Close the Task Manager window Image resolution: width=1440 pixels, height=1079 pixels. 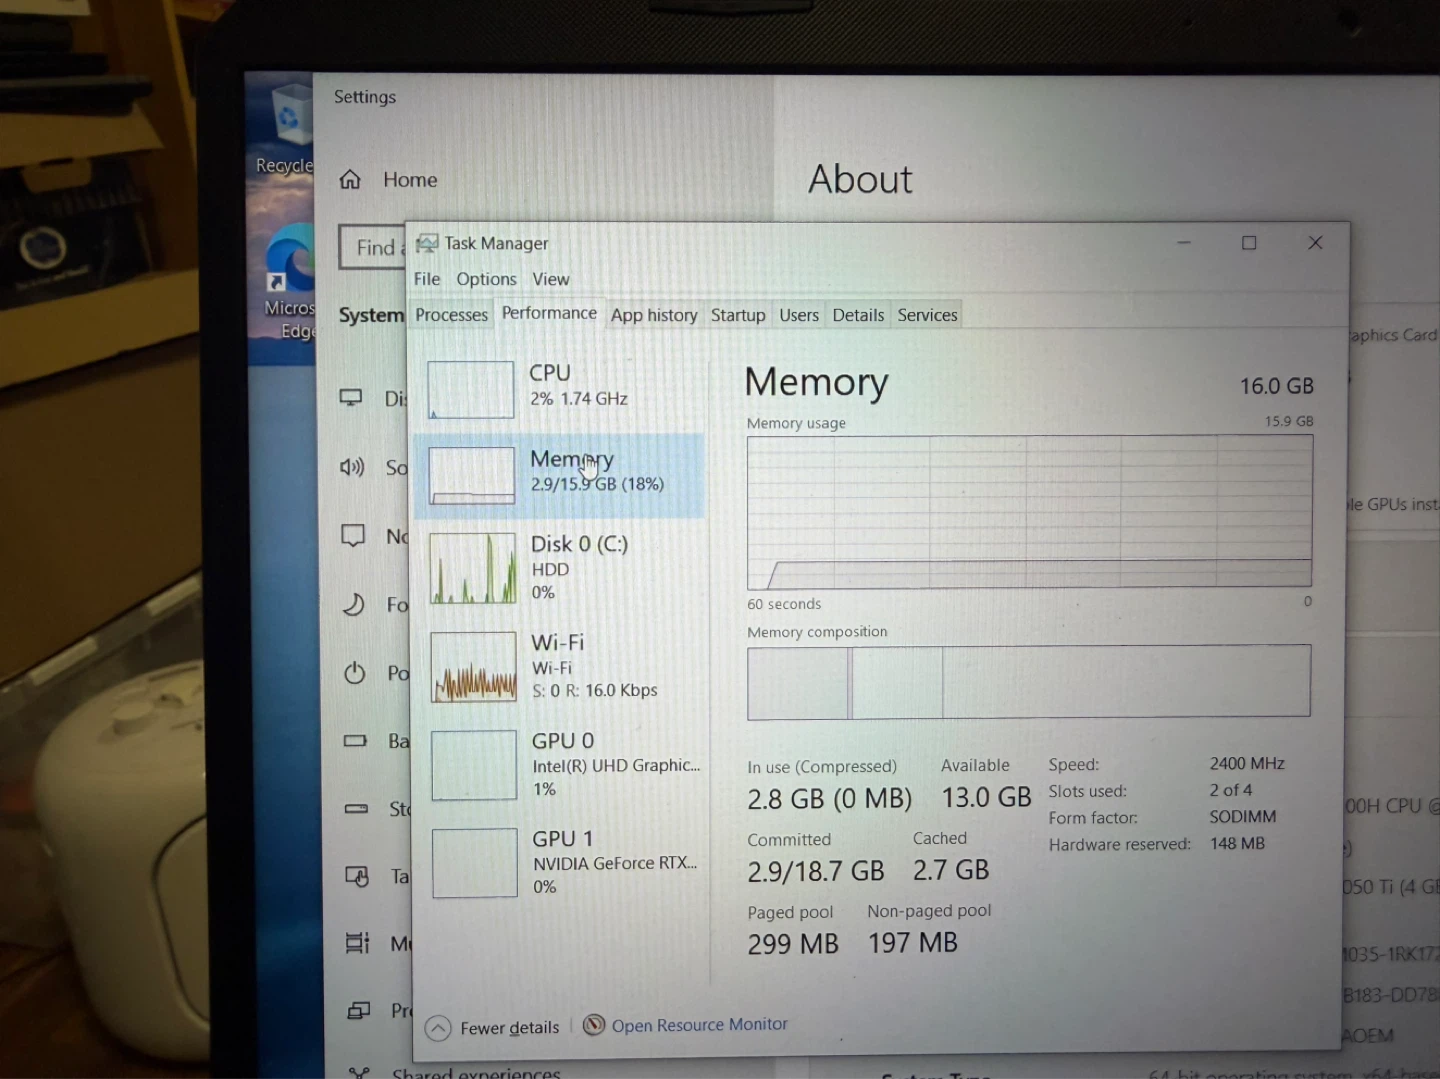click(x=1315, y=243)
